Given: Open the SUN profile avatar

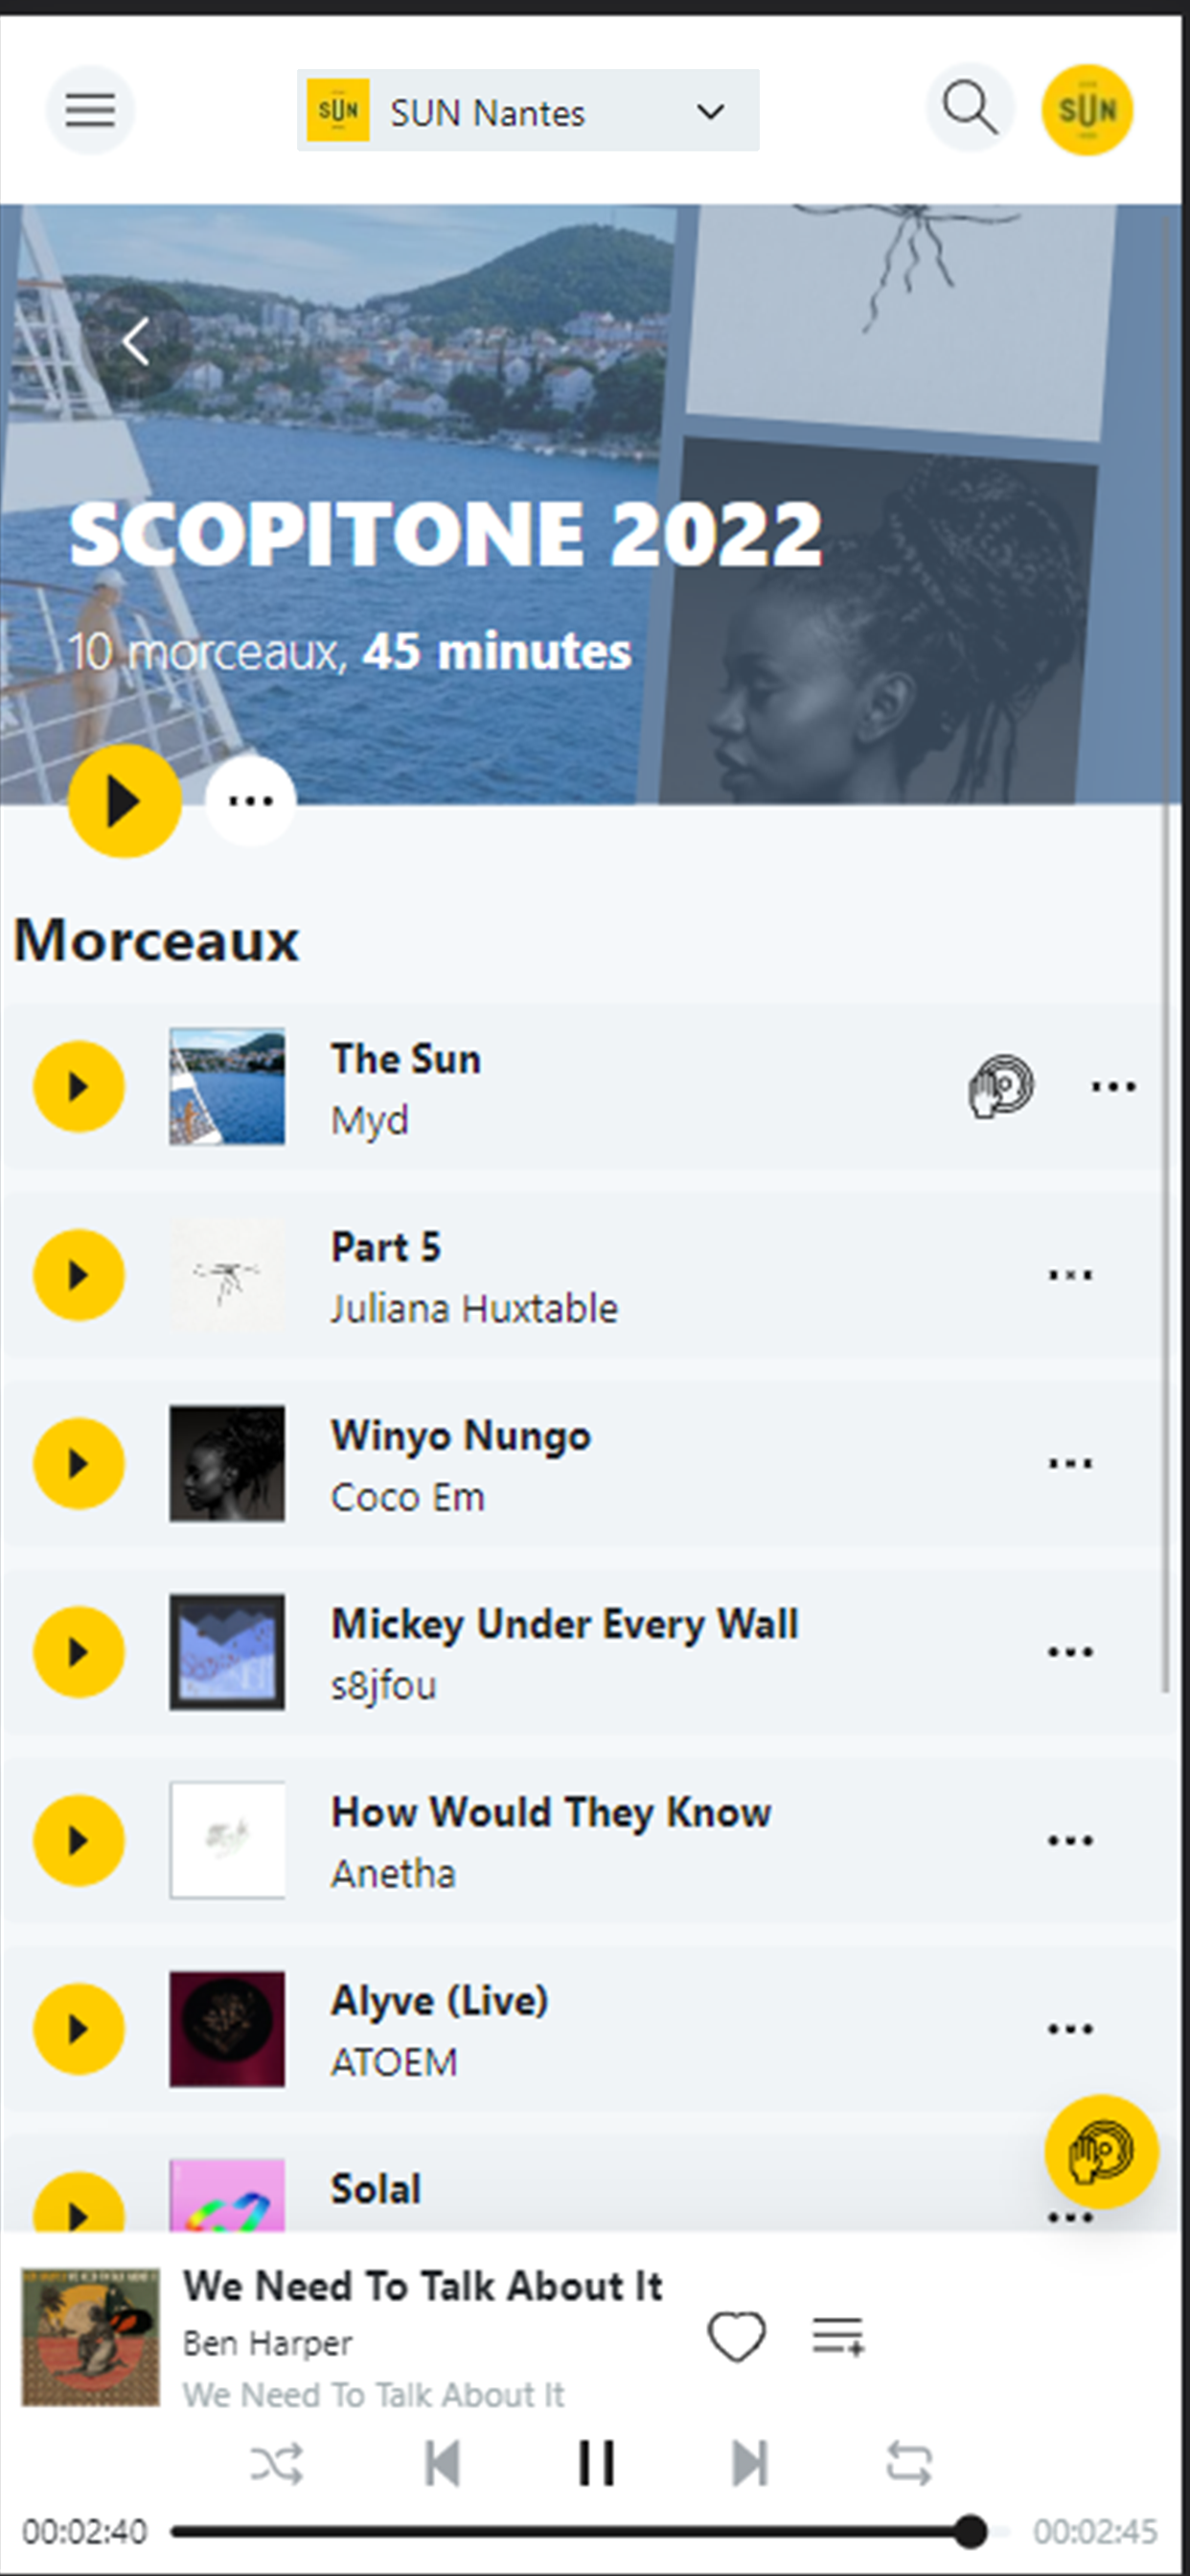Looking at the screenshot, I should click(x=1087, y=110).
